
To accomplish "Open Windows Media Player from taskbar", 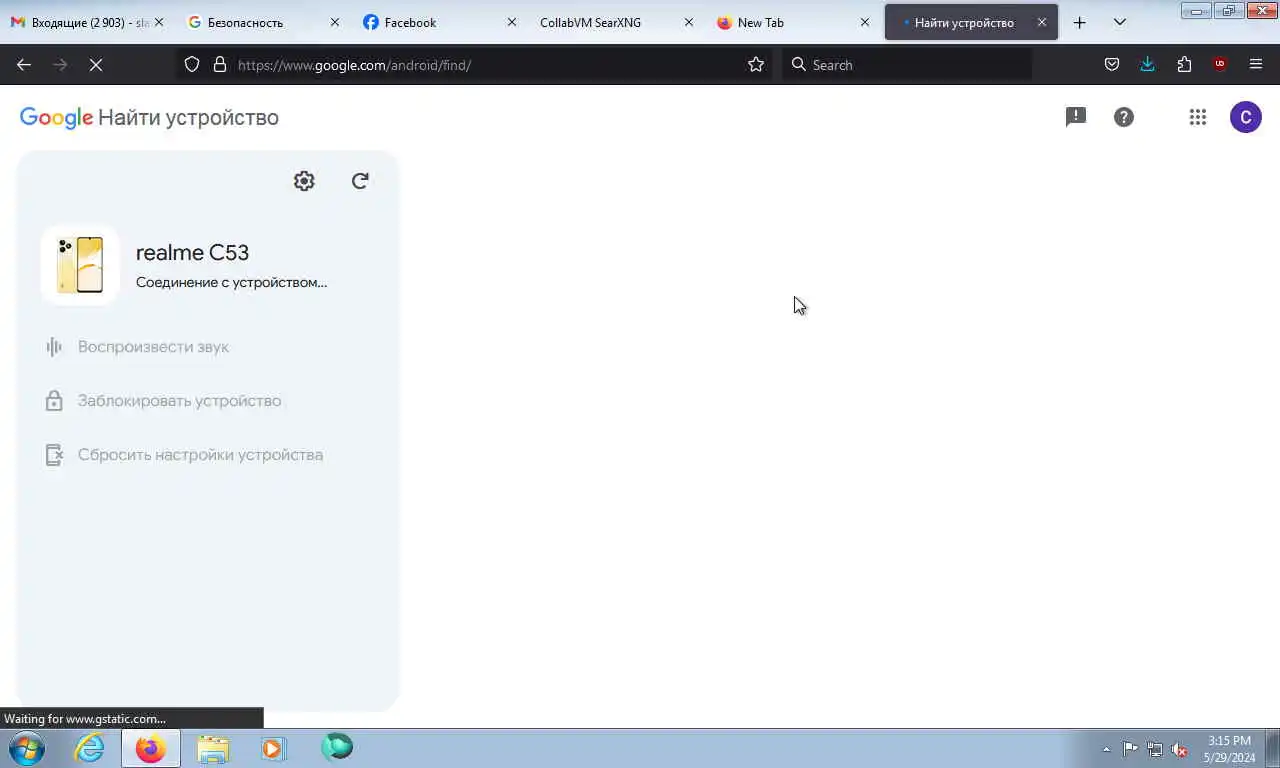I will [x=273, y=748].
